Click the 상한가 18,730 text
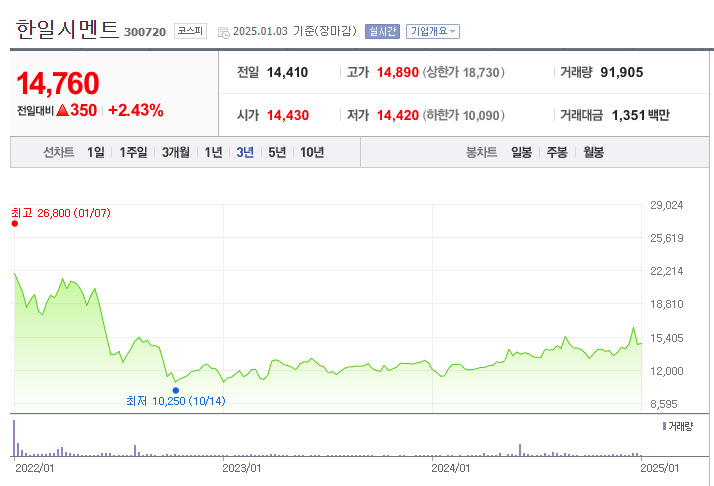Screen dimensions: 714x486 [464, 72]
